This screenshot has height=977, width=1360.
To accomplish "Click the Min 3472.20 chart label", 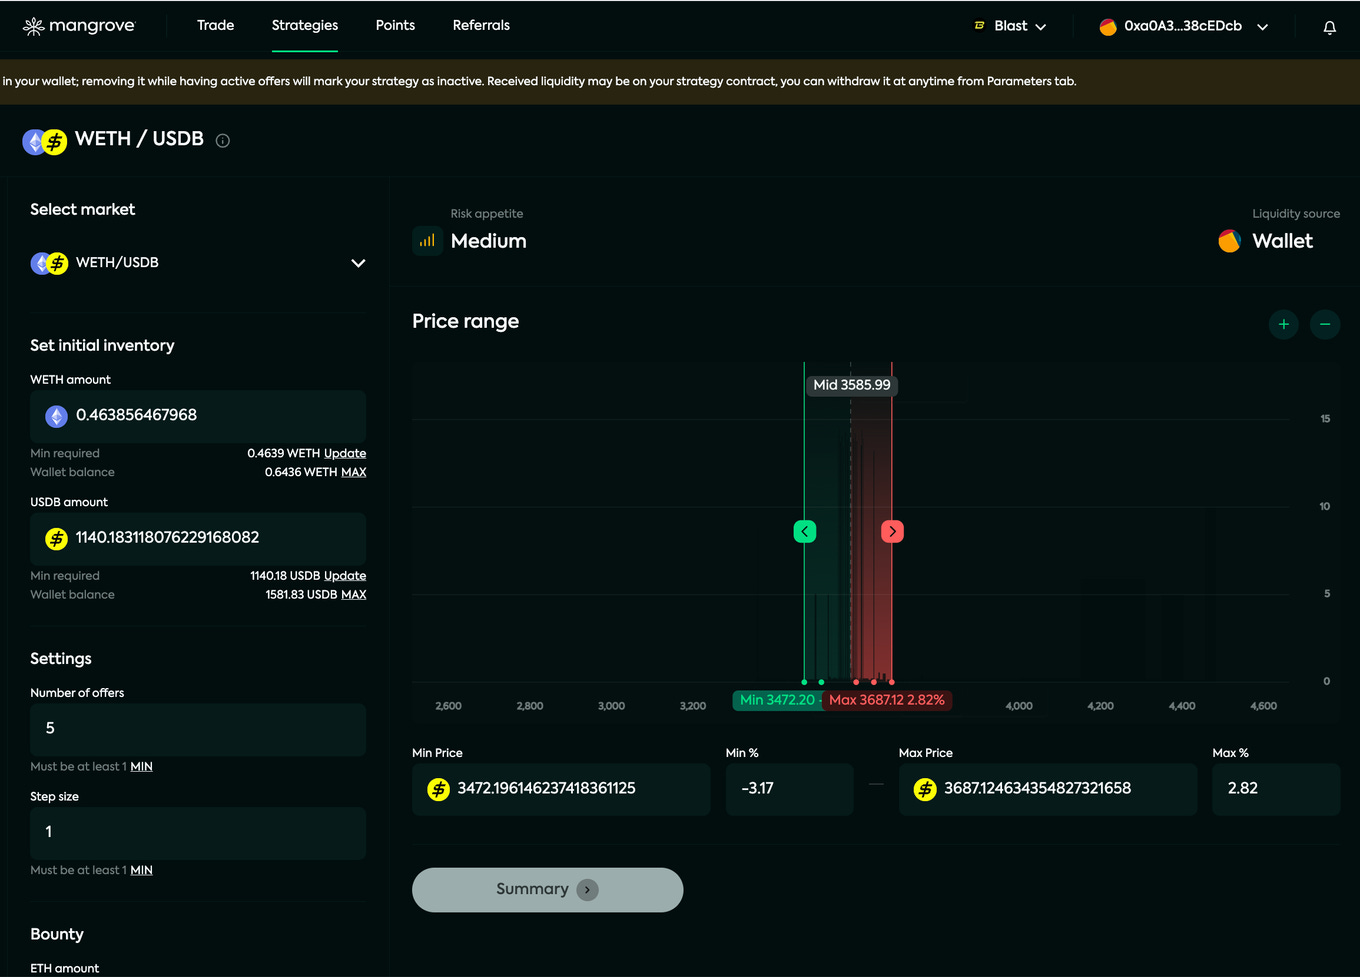I will (777, 700).
